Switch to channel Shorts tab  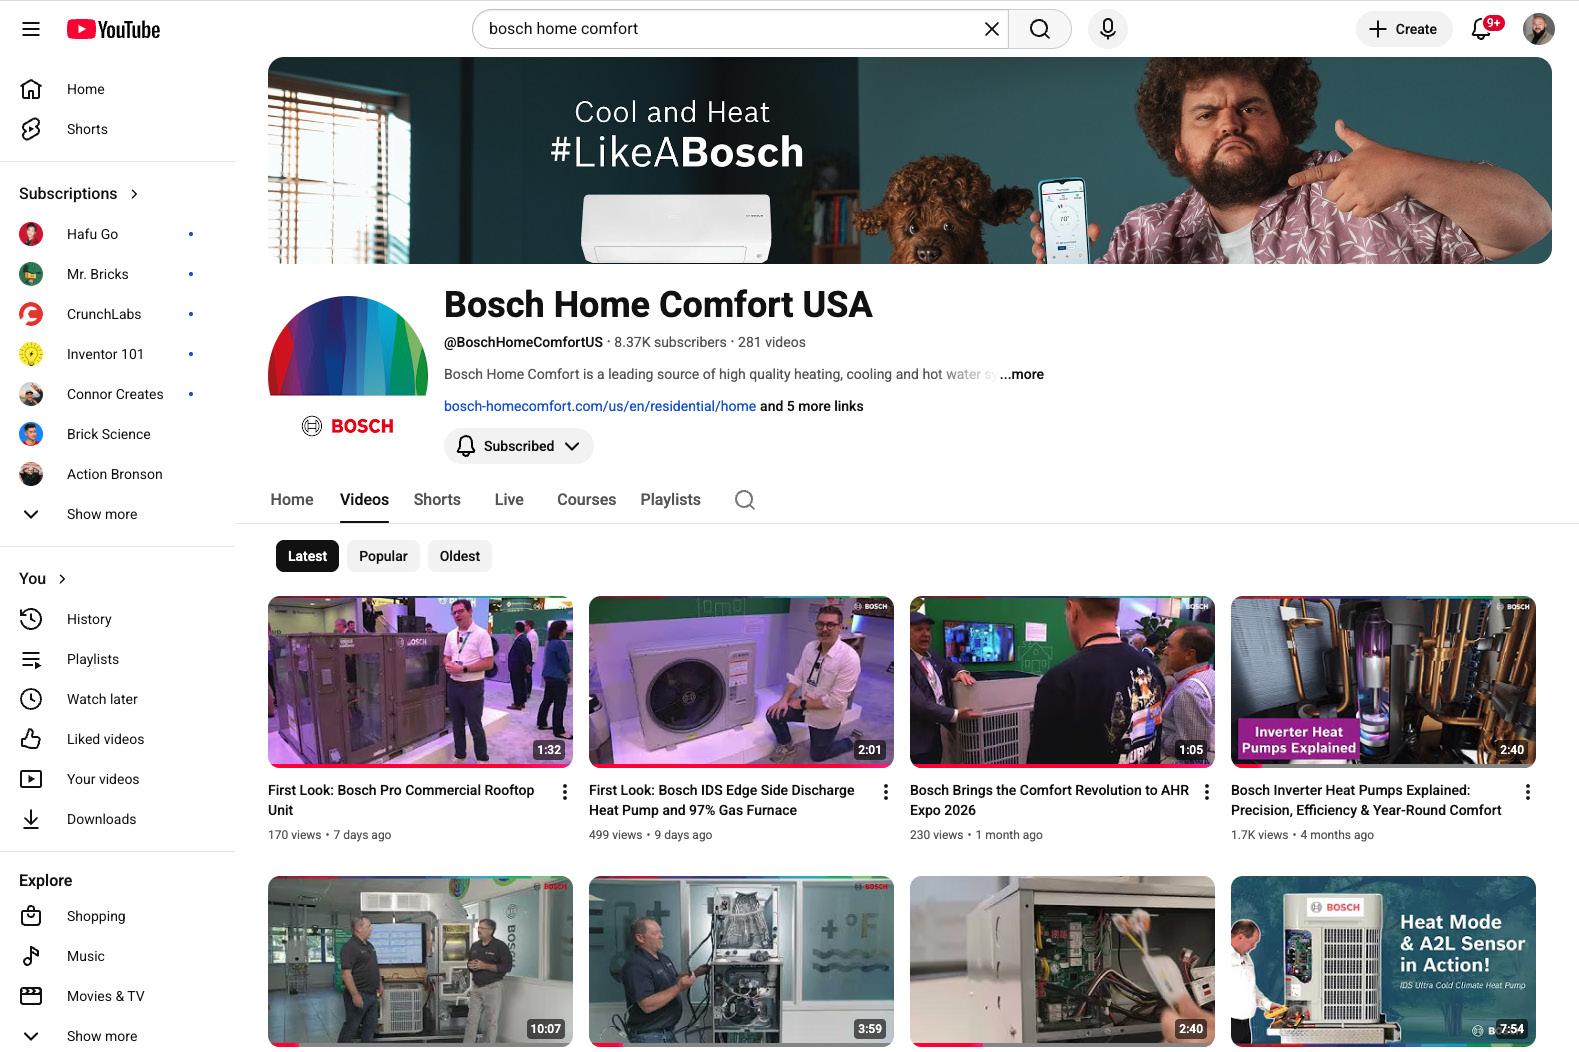(x=437, y=499)
